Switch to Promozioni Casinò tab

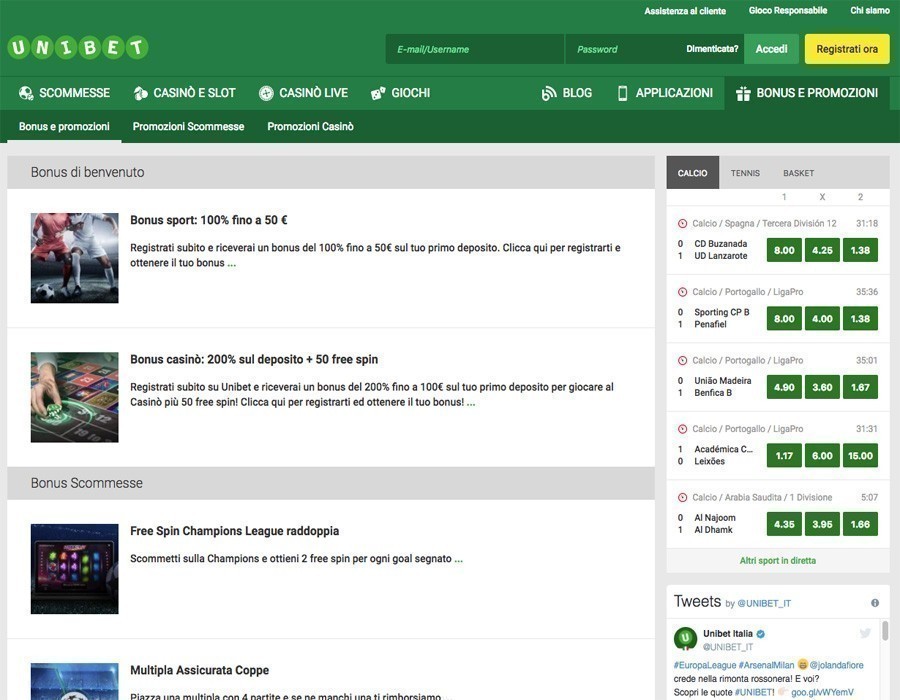point(311,126)
